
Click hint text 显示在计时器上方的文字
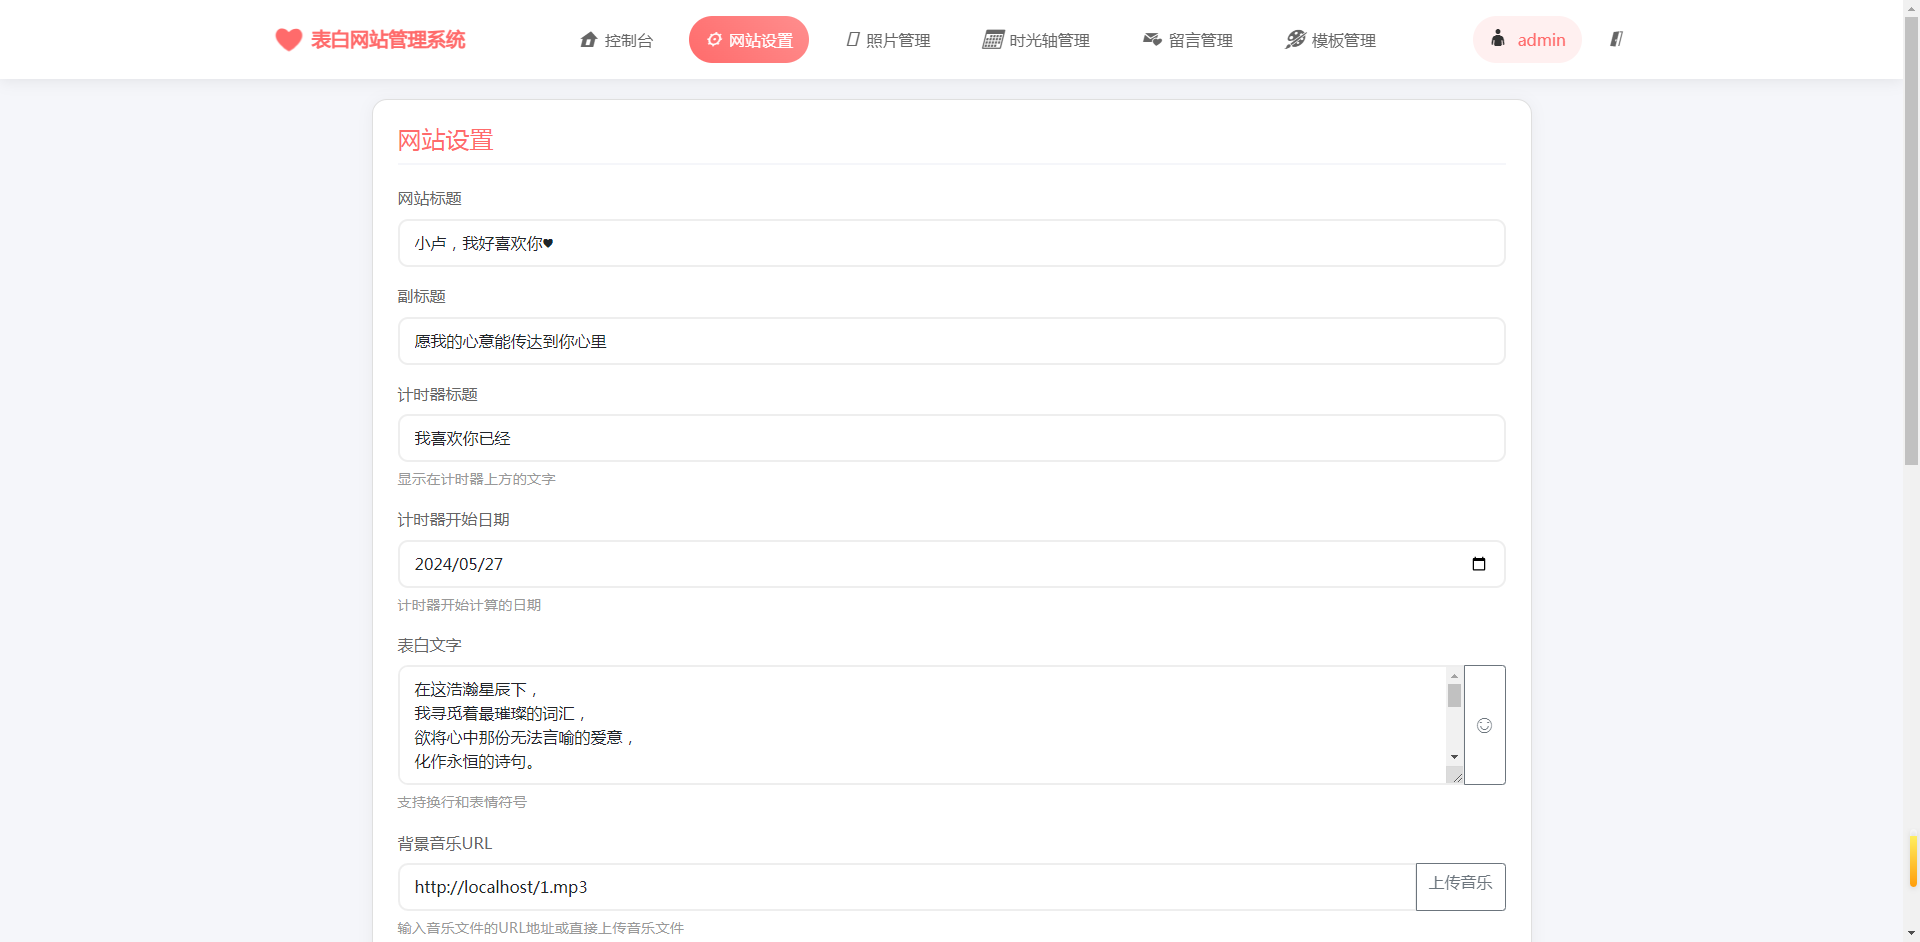click(476, 479)
